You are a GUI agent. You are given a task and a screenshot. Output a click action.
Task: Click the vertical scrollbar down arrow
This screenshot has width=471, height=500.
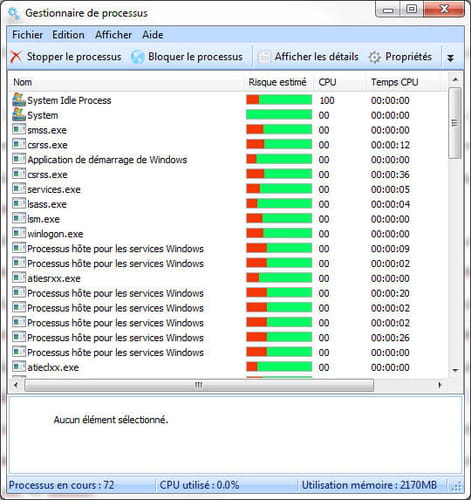[455, 370]
